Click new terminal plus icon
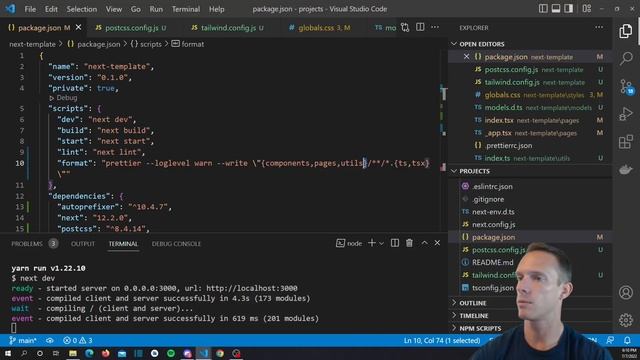Image resolution: width=640 pixels, height=360 pixels. point(371,243)
